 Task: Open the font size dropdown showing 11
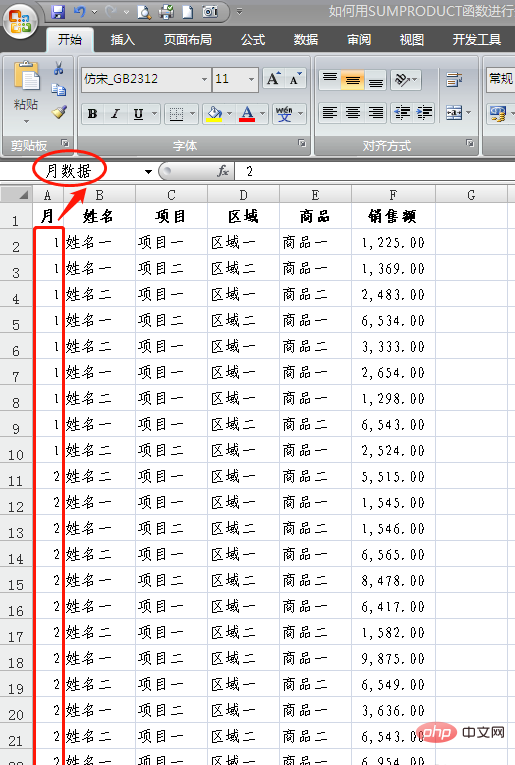(x=251, y=79)
